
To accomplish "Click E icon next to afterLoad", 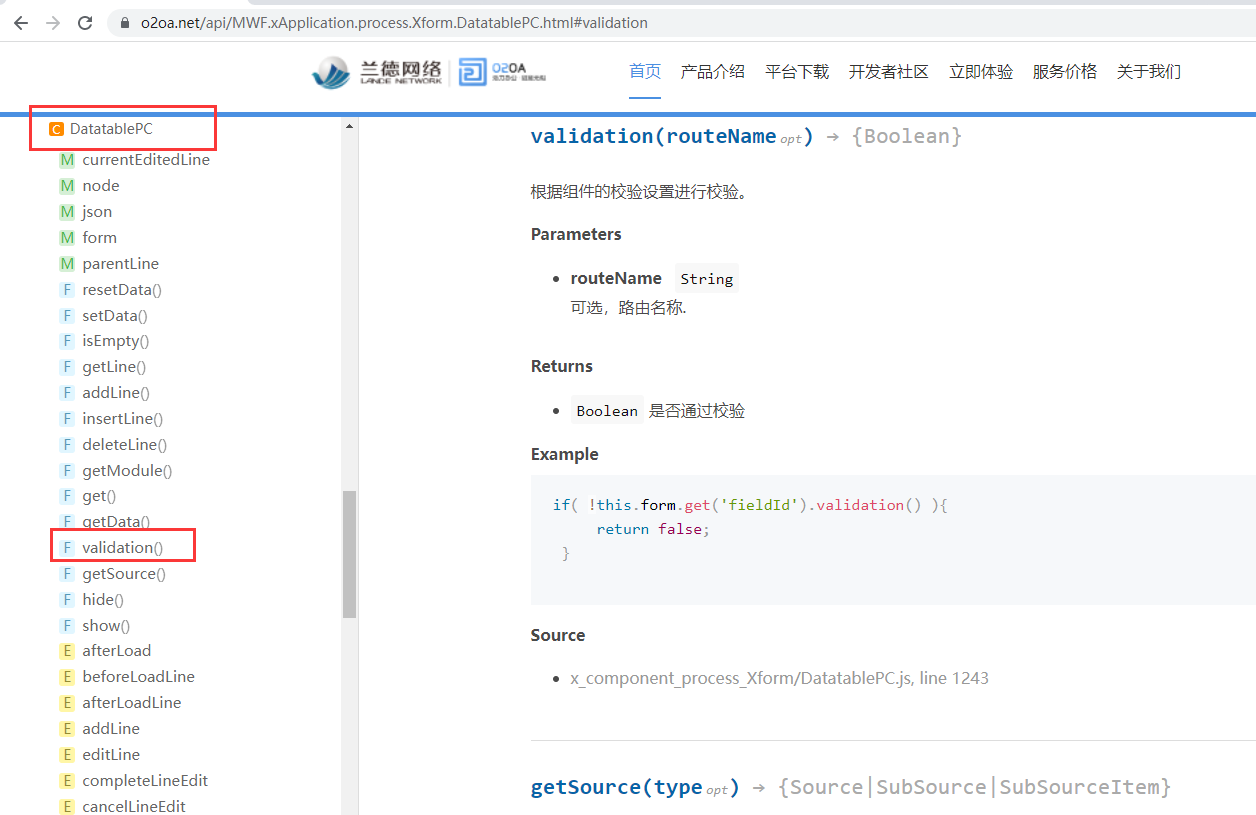I will 67,651.
